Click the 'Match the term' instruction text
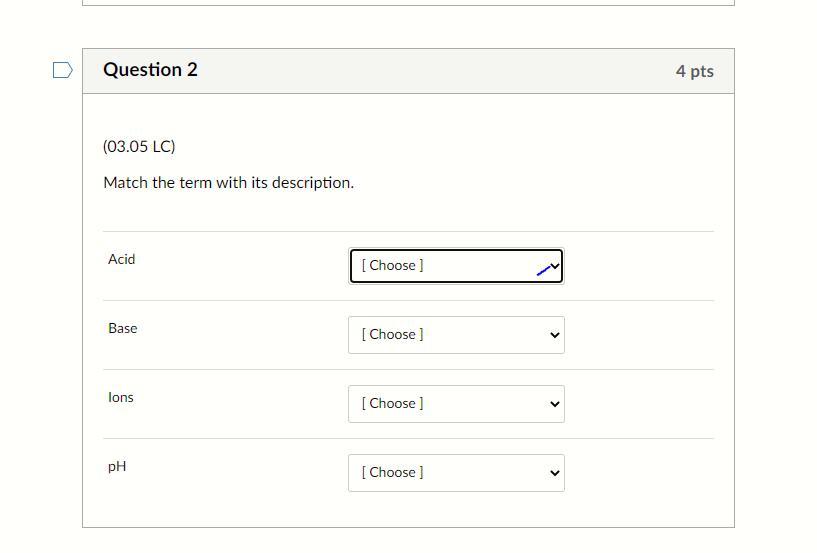 click(x=228, y=182)
